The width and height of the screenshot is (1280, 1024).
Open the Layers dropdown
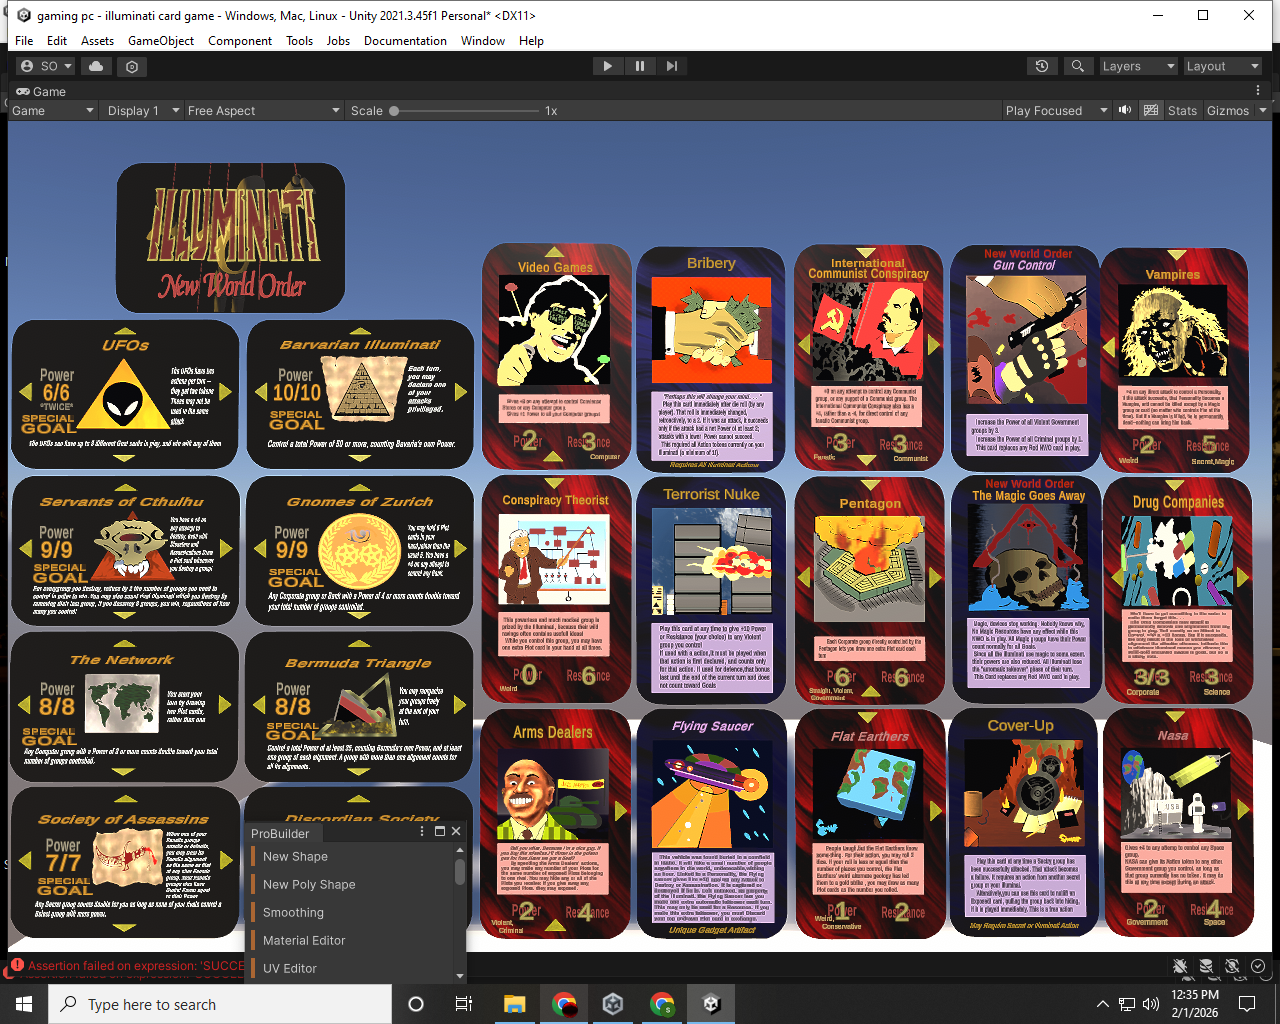click(x=1138, y=66)
